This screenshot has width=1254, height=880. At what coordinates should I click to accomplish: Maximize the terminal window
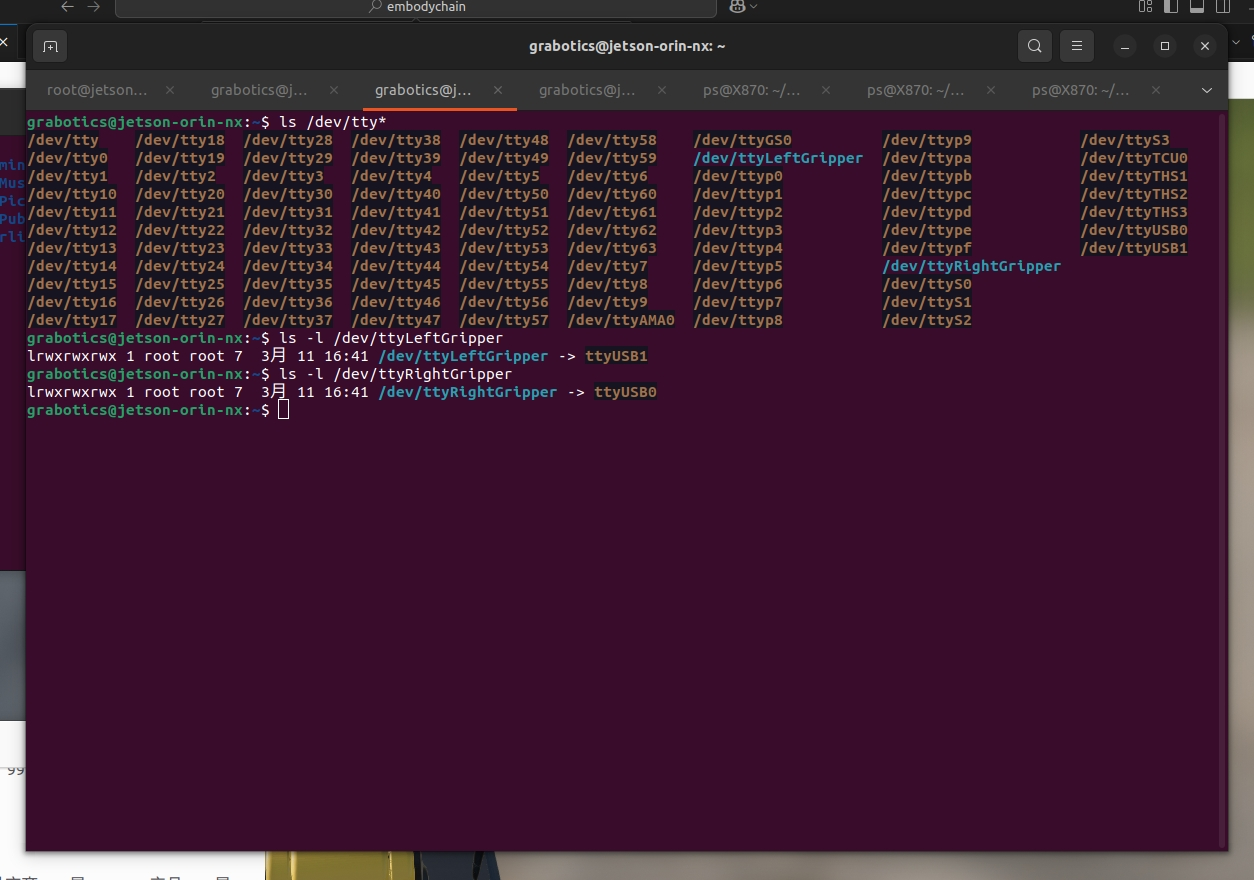coord(1164,46)
